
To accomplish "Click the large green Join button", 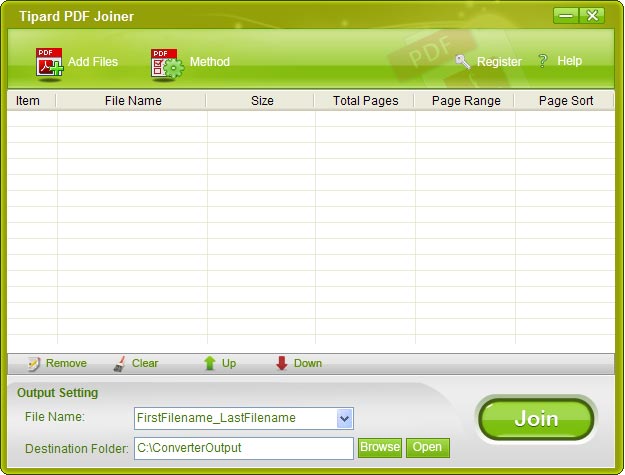I will (x=535, y=419).
